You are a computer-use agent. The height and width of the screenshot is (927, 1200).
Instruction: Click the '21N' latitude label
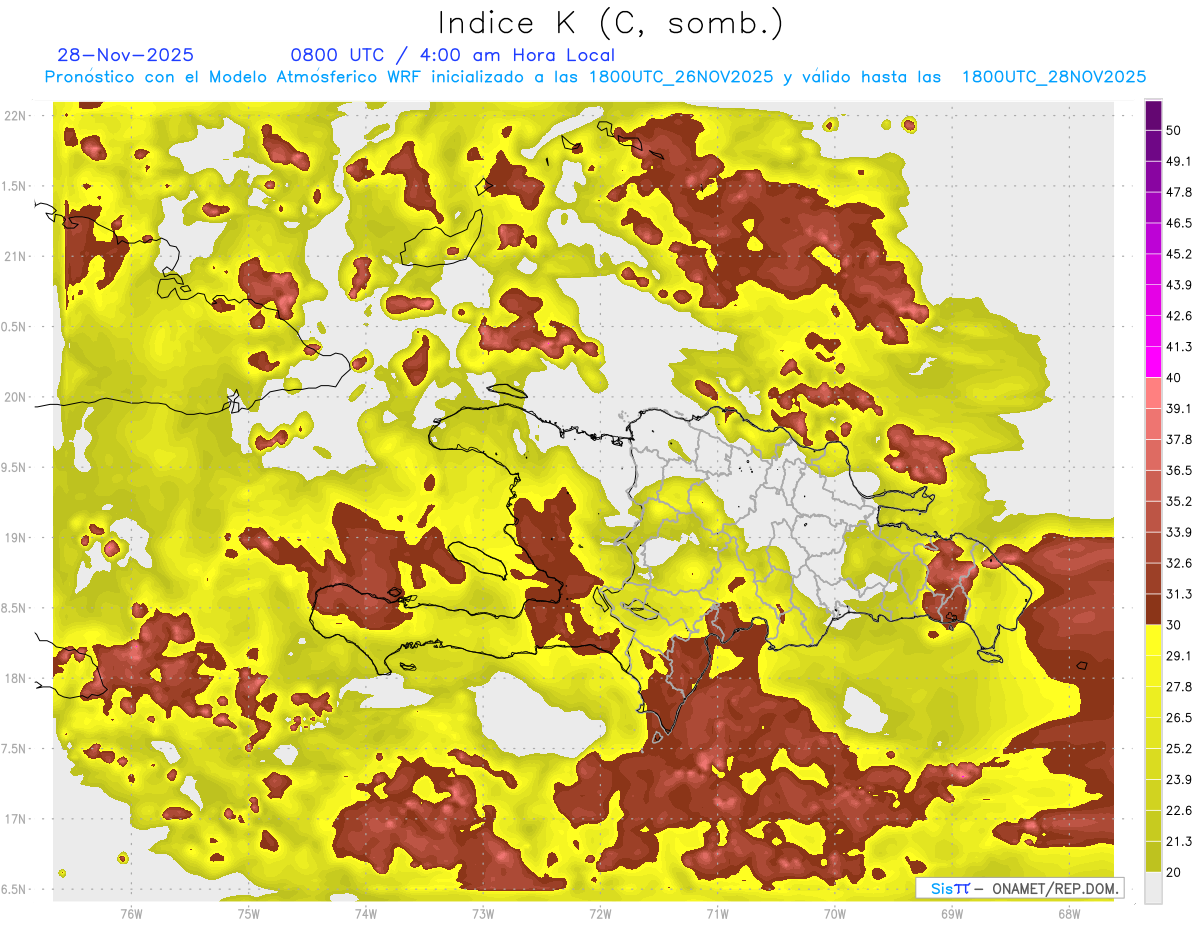click(x=16, y=257)
